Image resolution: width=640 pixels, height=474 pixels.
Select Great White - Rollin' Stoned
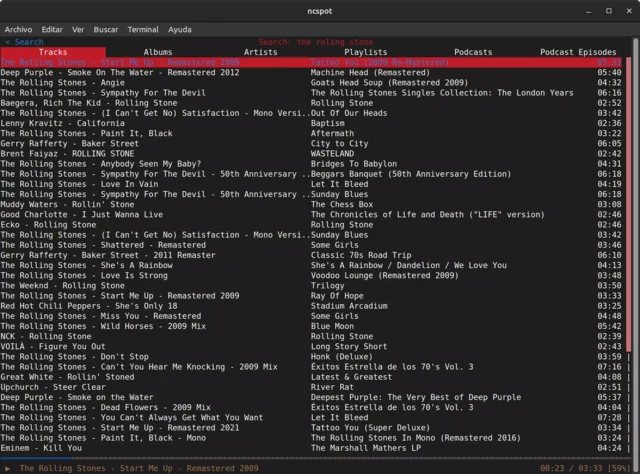coord(311,377)
